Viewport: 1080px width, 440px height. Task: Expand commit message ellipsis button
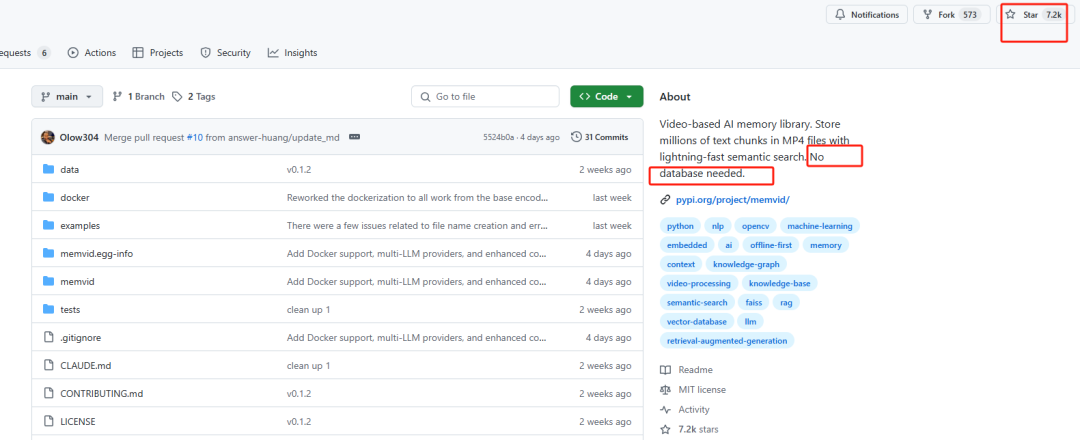coord(355,137)
